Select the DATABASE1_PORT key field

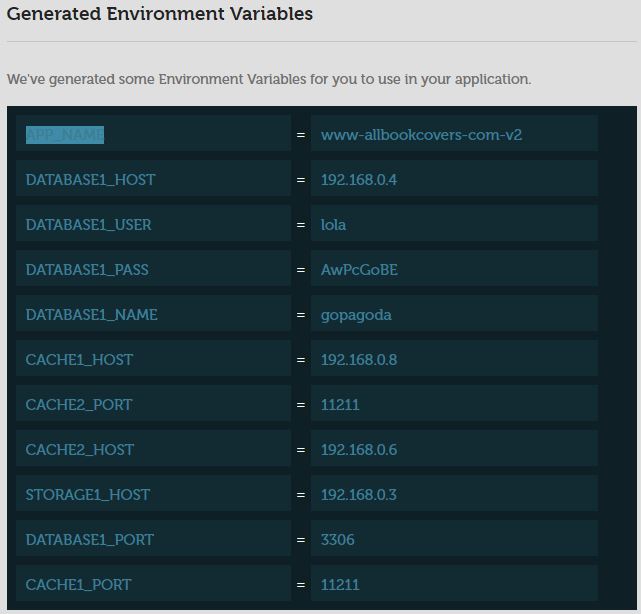click(153, 538)
